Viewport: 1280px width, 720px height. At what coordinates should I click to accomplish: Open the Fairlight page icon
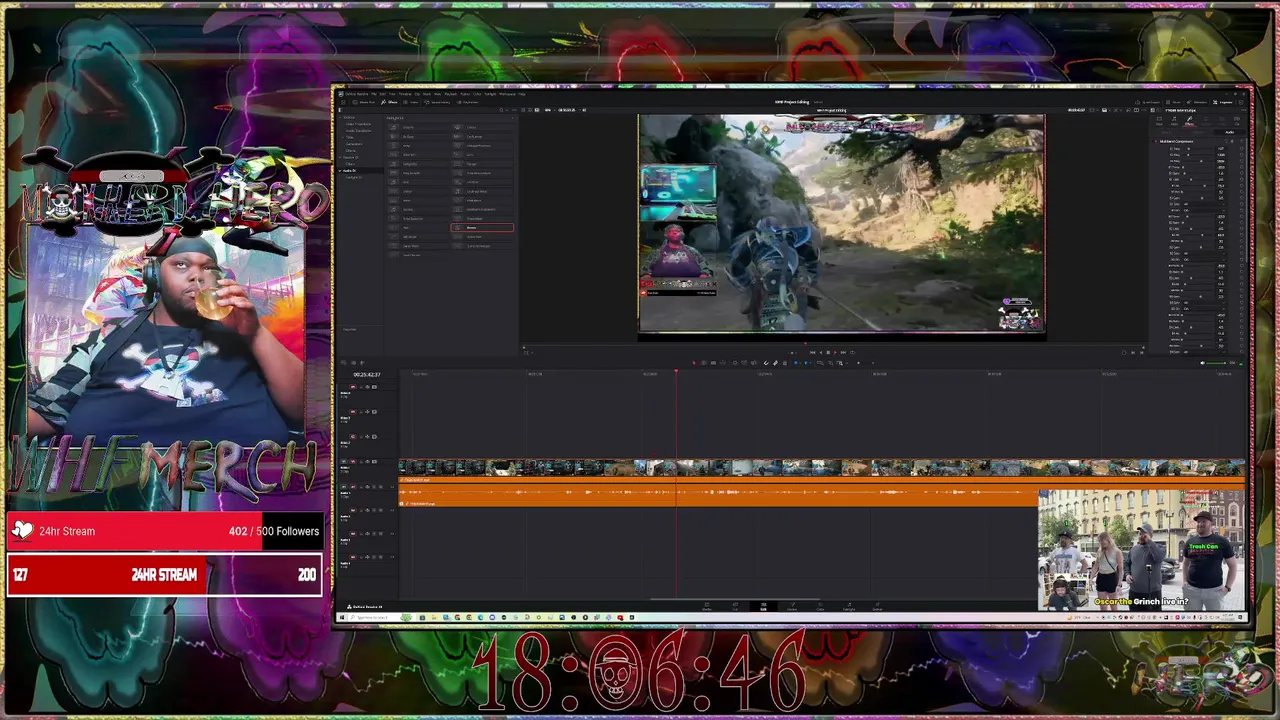point(849,606)
